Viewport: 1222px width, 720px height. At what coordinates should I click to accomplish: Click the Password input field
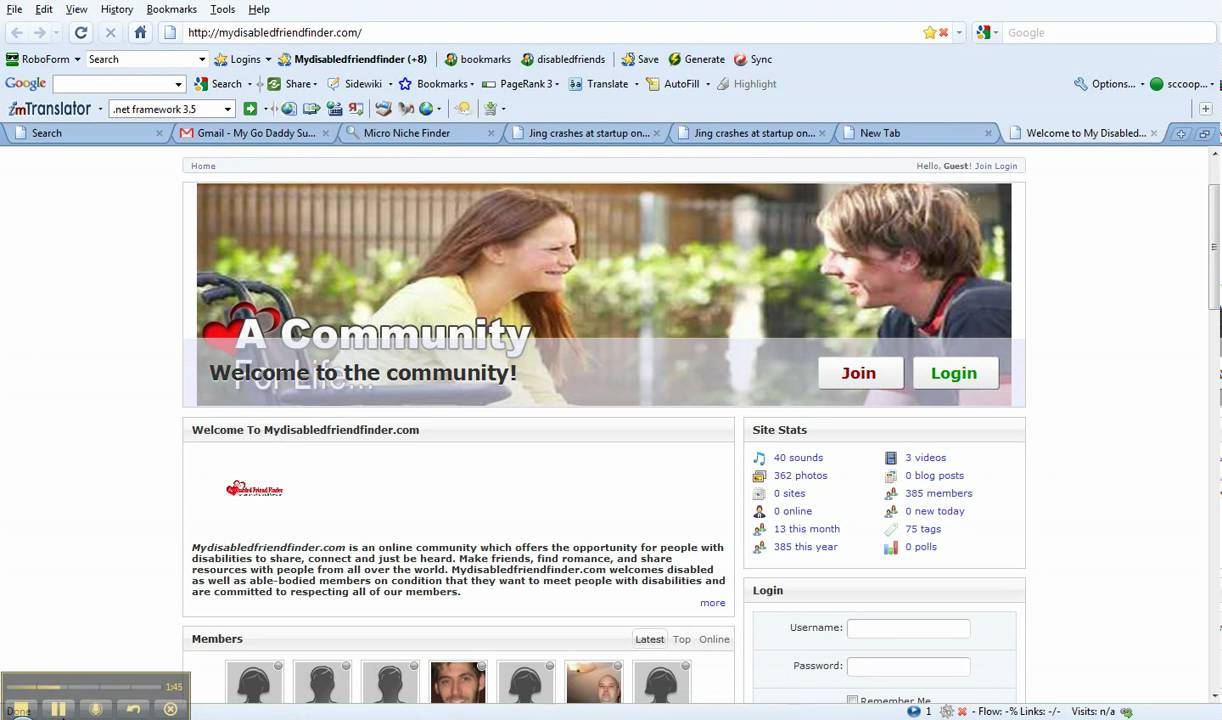tap(908, 666)
